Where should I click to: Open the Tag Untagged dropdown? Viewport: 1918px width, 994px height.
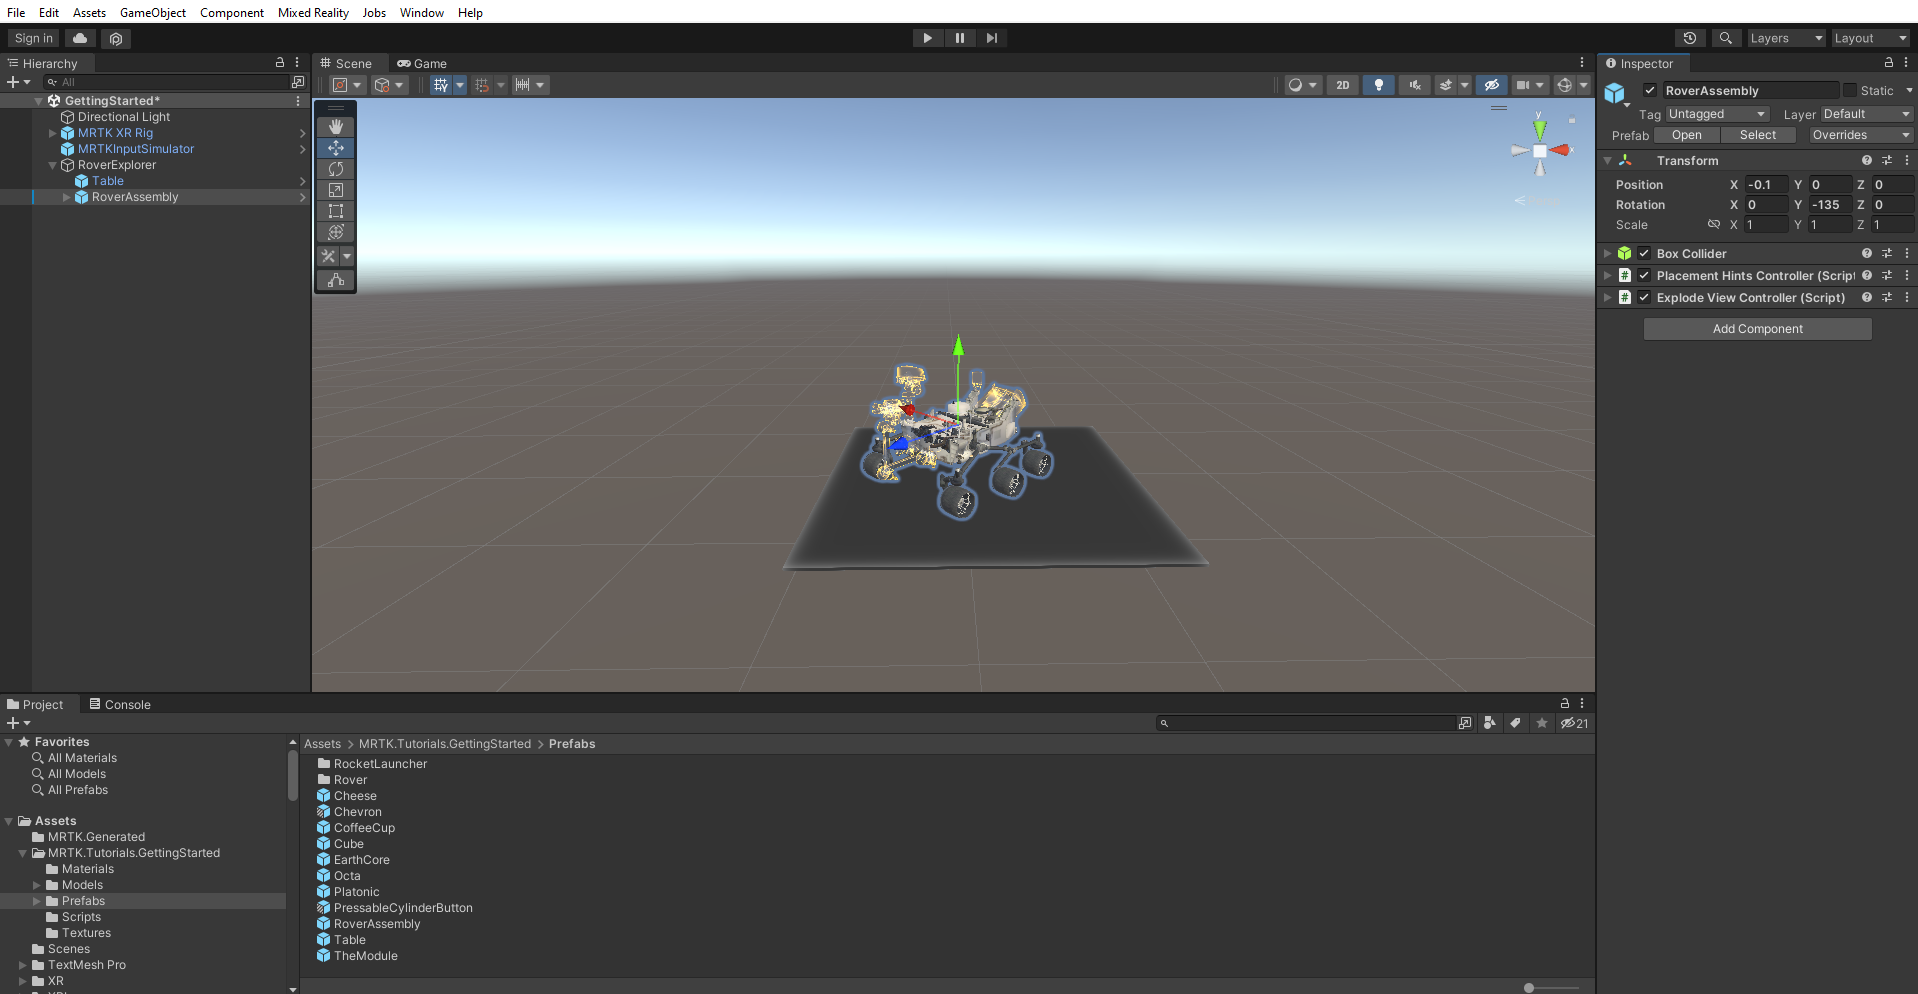[1717, 114]
